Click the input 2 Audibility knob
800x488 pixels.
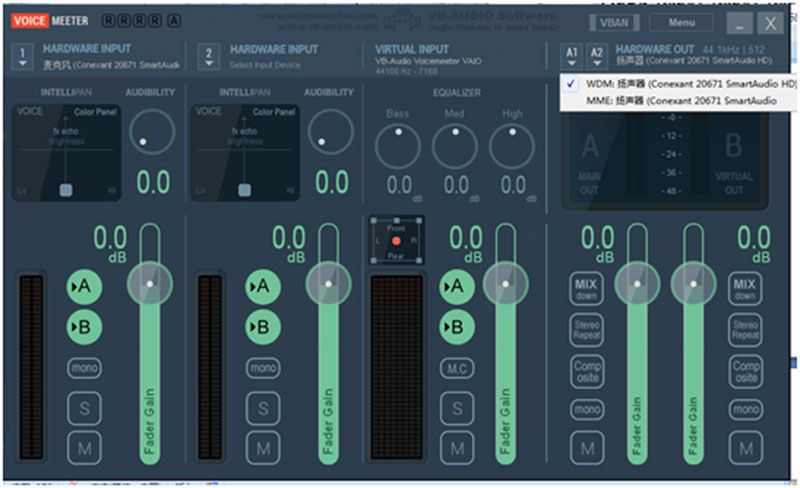pyautogui.click(x=331, y=132)
